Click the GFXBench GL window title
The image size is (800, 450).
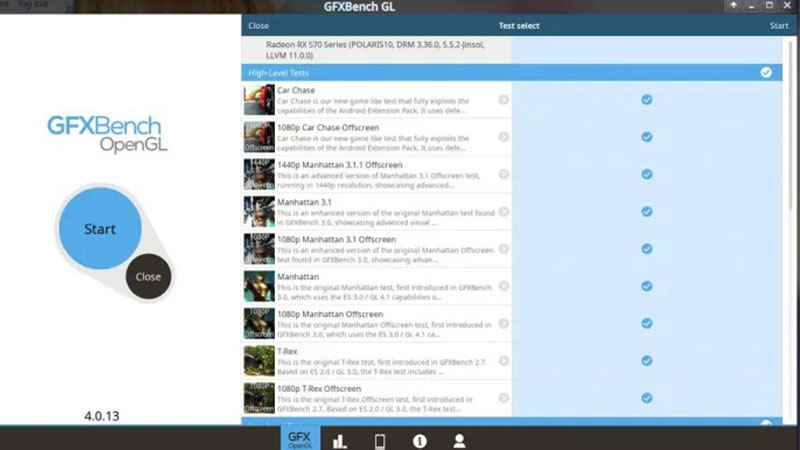[x=359, y=7]
